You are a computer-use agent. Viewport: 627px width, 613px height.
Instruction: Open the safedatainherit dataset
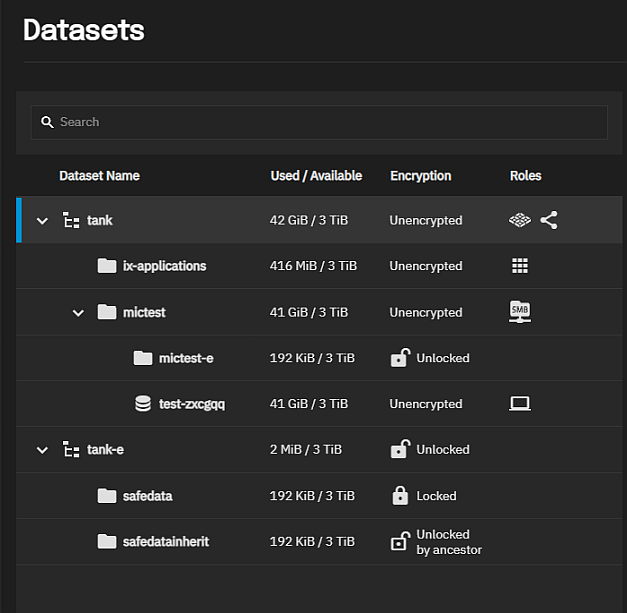[165, 541]
